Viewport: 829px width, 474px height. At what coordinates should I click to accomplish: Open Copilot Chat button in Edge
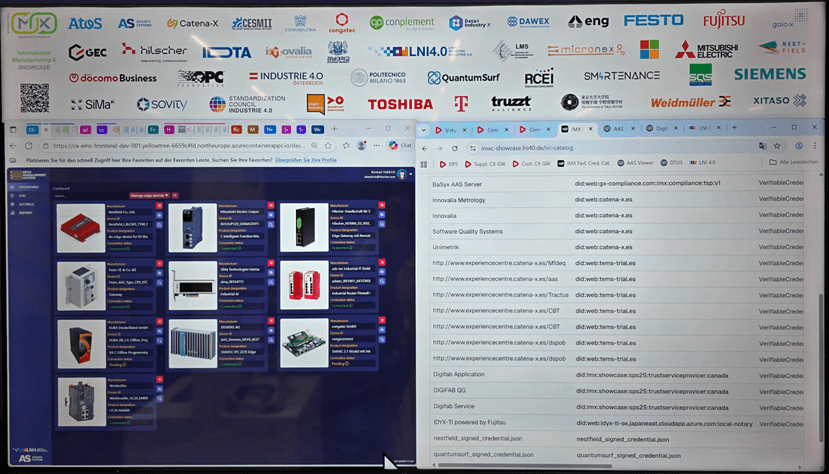tap(400, 145)
